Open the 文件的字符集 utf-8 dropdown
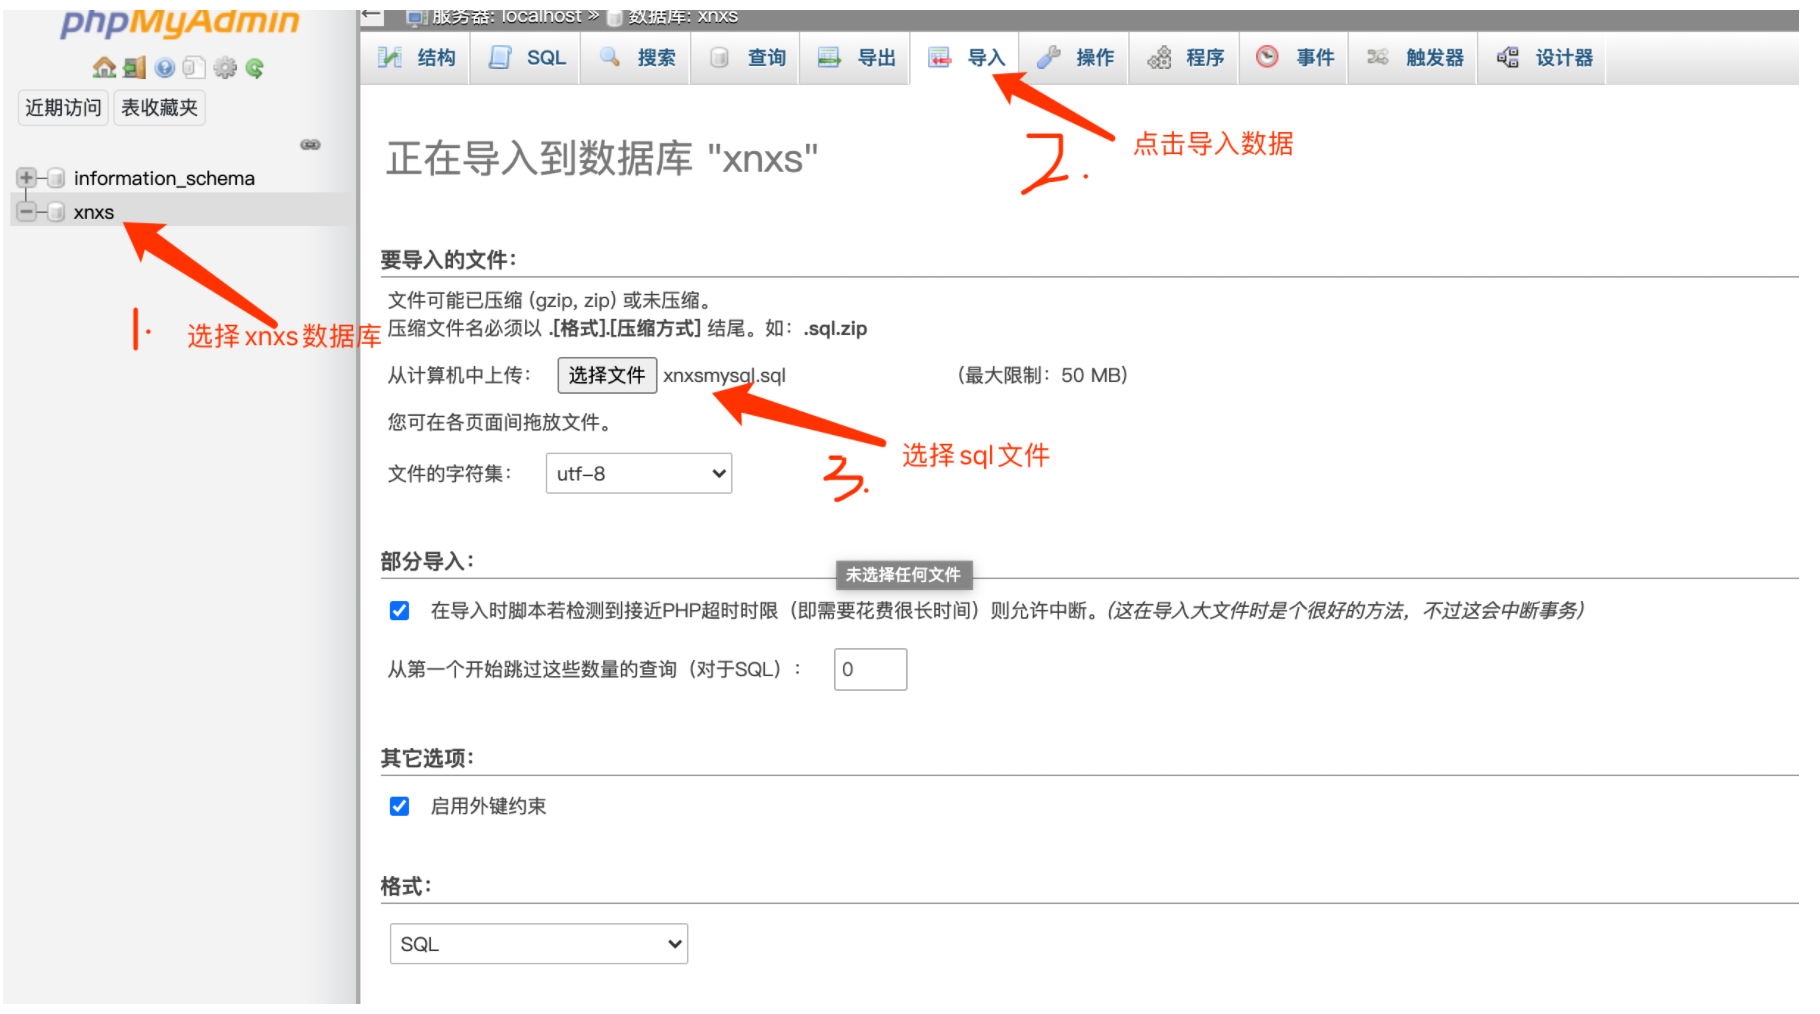This screenshot has height=1014, width=1820. (637, 473)
